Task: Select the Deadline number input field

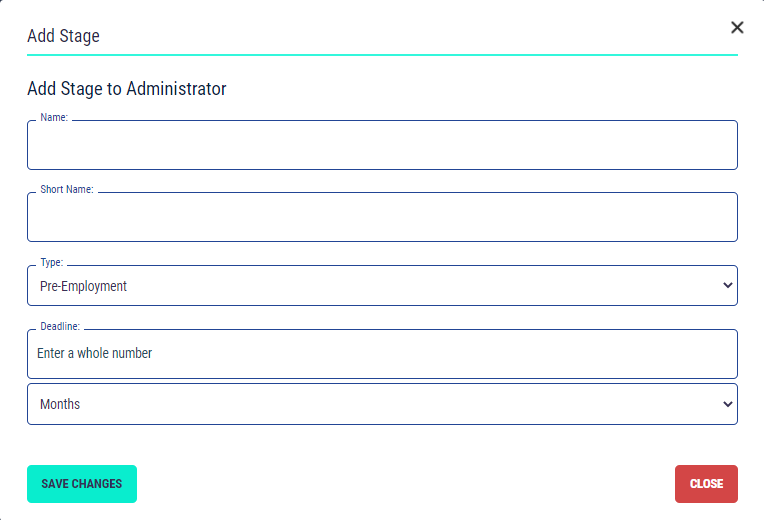Action: (x=382, y=354)
